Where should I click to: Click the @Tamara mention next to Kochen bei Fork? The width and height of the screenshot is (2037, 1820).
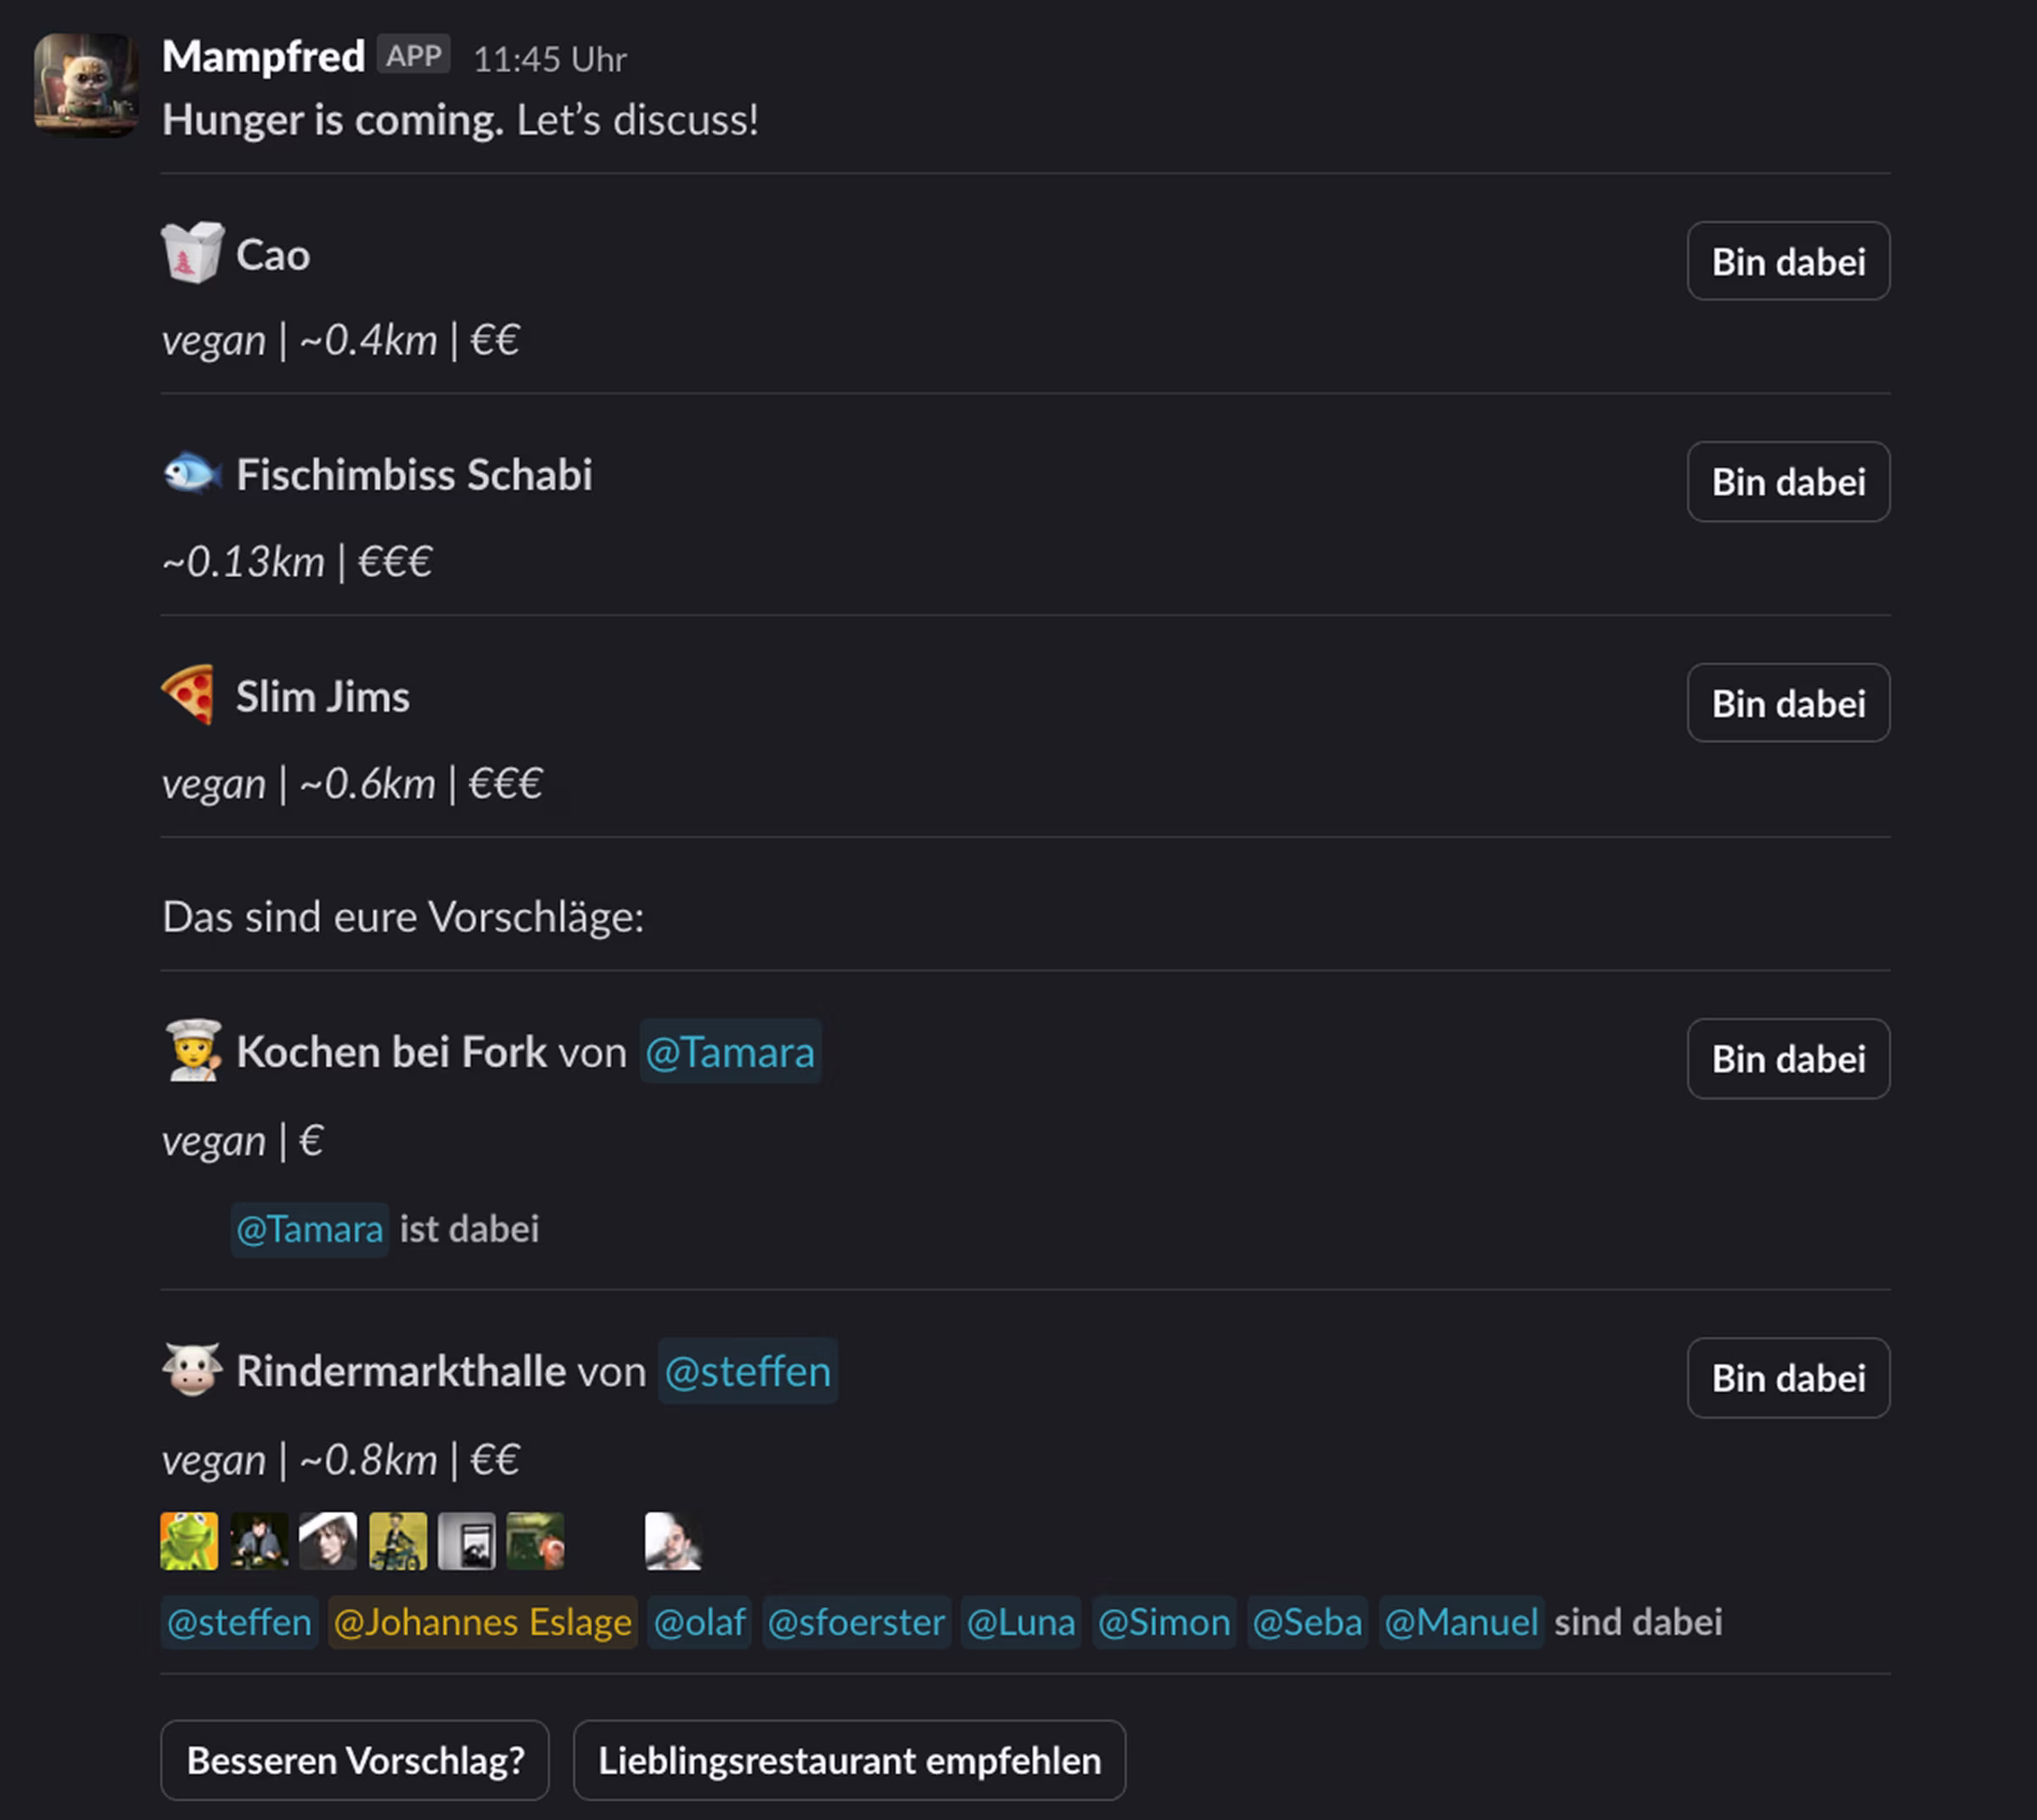tap(730, 1052)
